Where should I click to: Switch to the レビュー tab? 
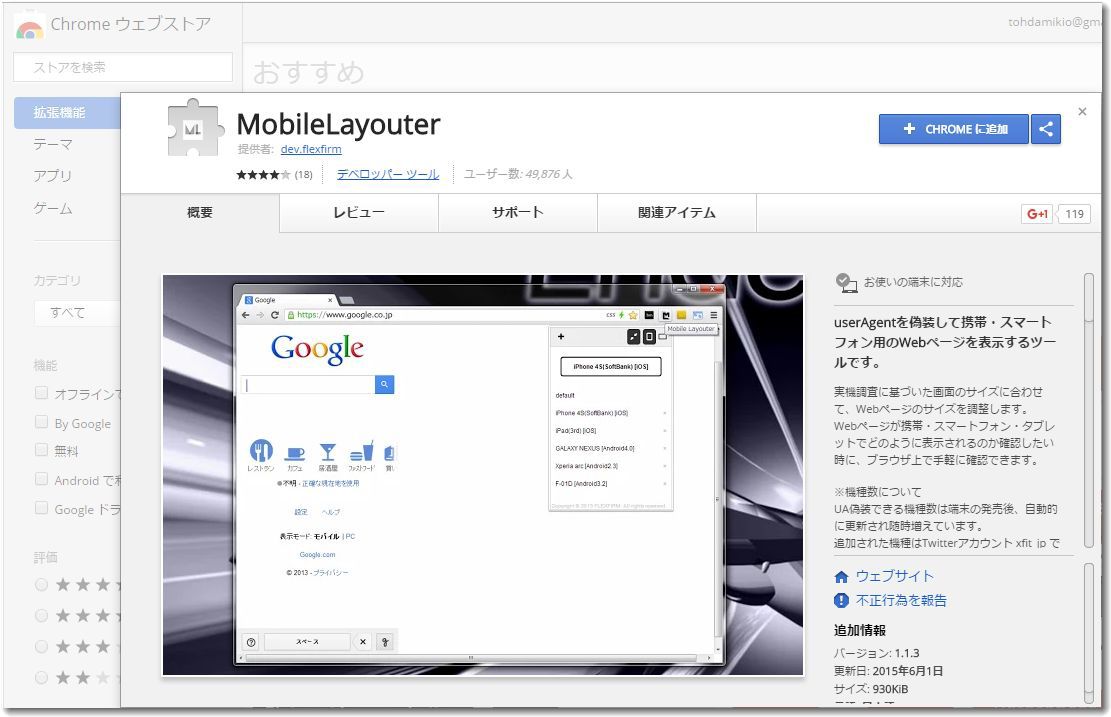click(358, 213)
